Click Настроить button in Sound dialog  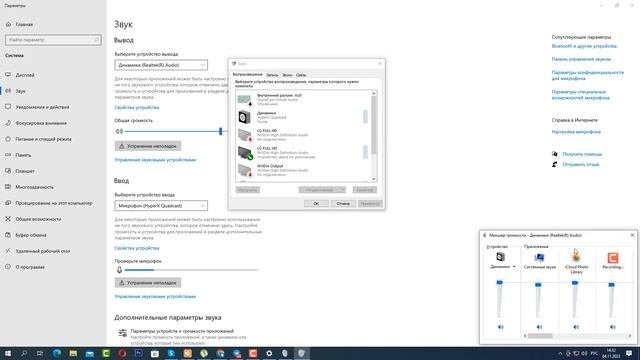point(247,190)
